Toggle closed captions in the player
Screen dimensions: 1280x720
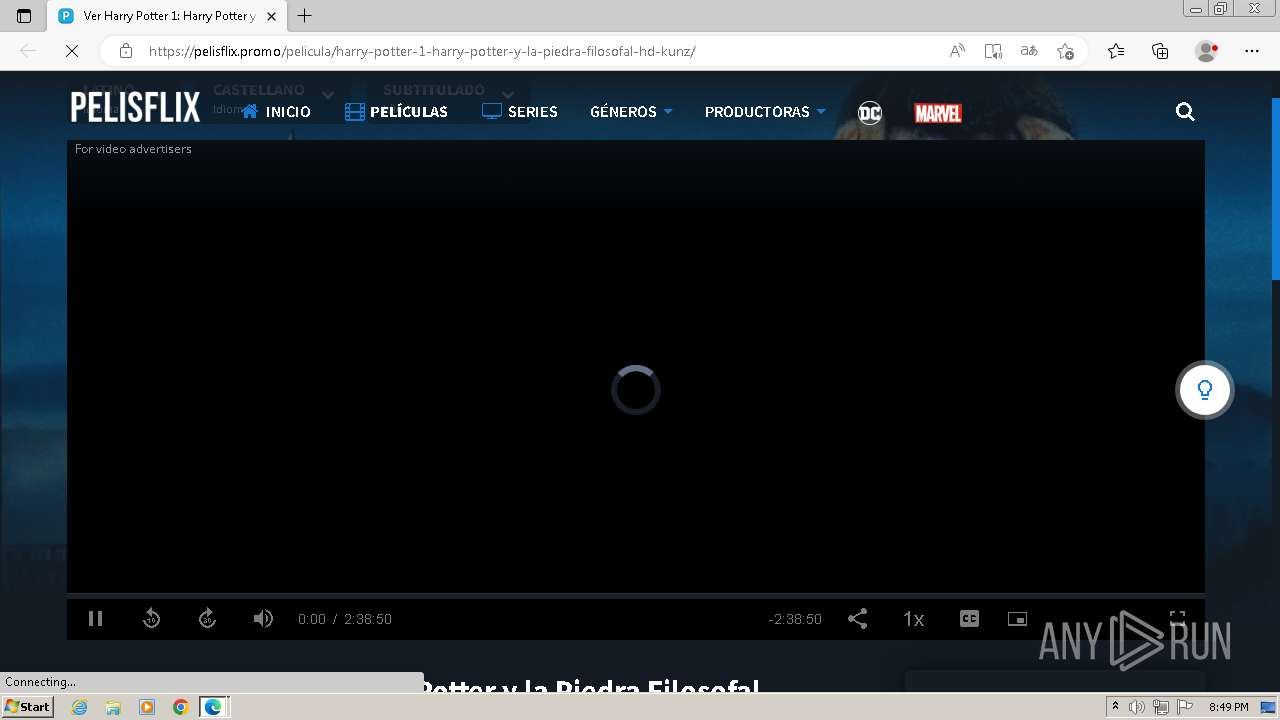coord(969,619)
